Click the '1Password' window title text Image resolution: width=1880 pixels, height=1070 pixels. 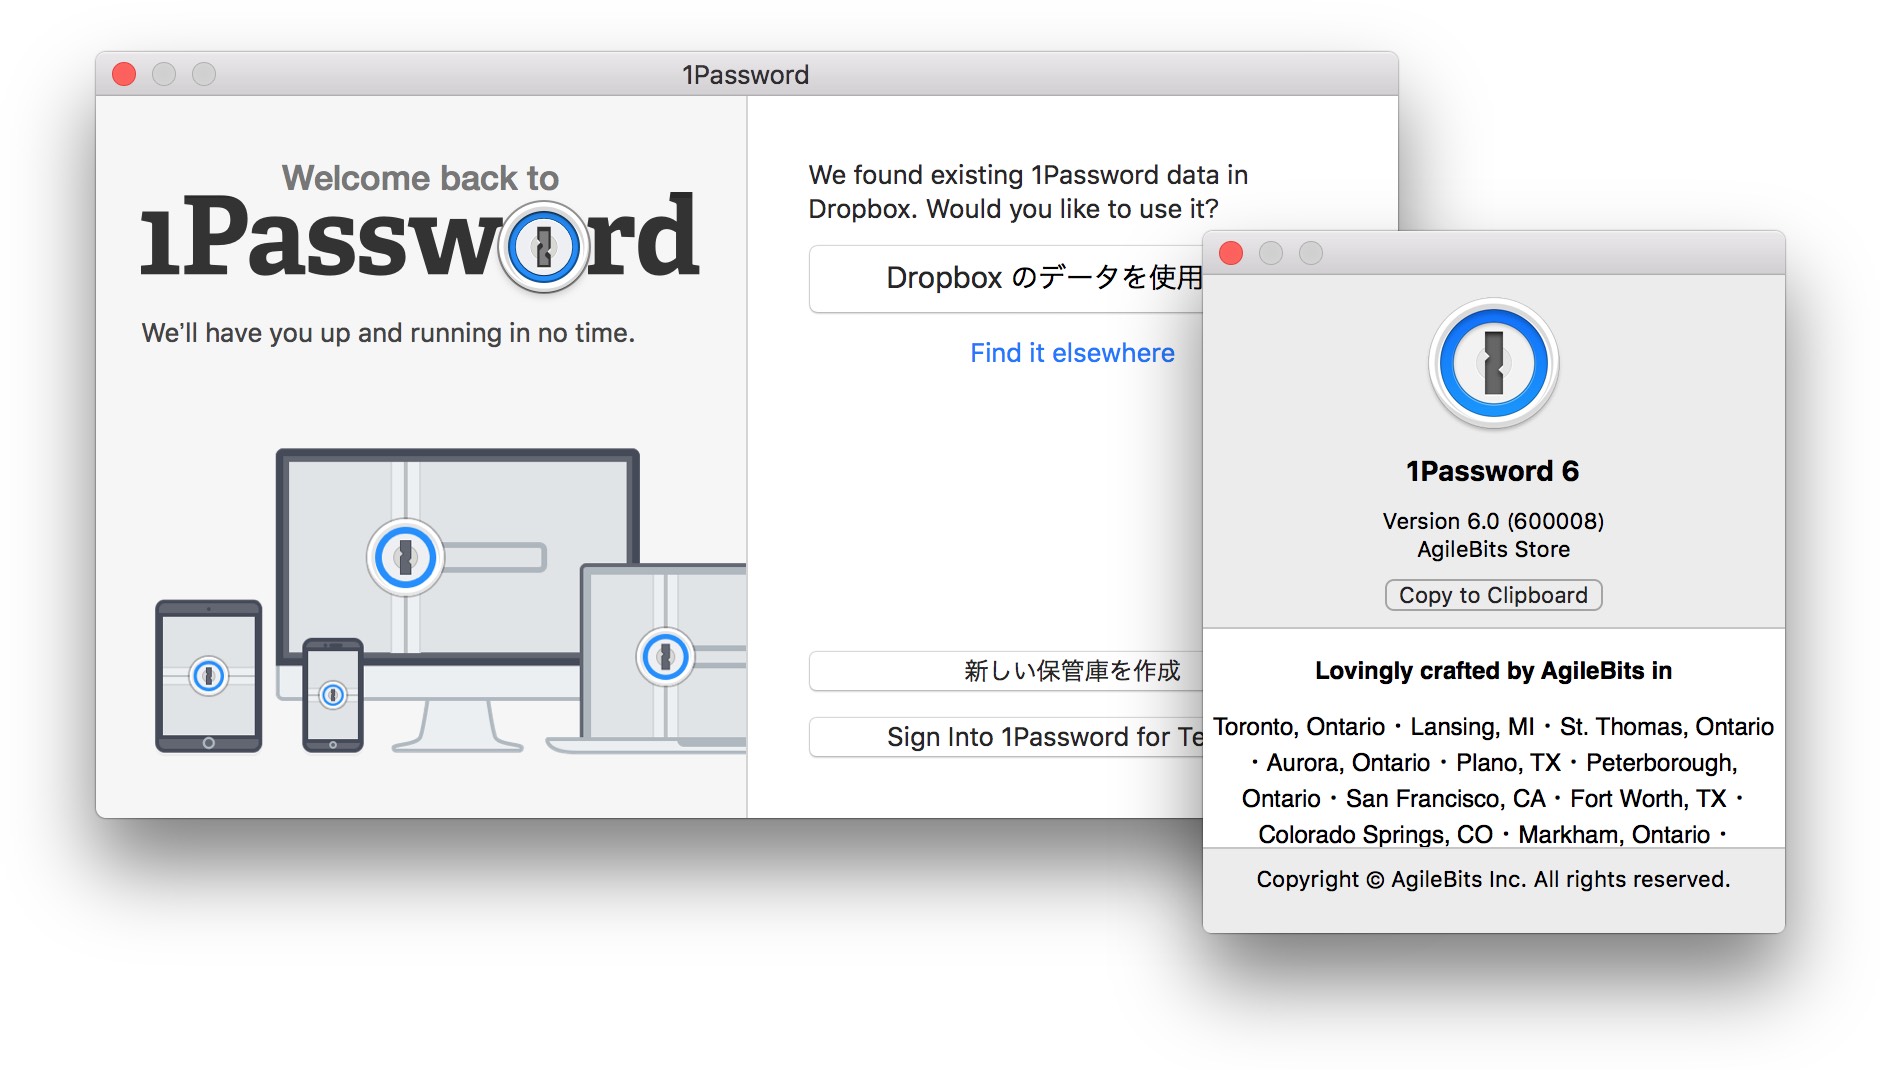point(746,75)
